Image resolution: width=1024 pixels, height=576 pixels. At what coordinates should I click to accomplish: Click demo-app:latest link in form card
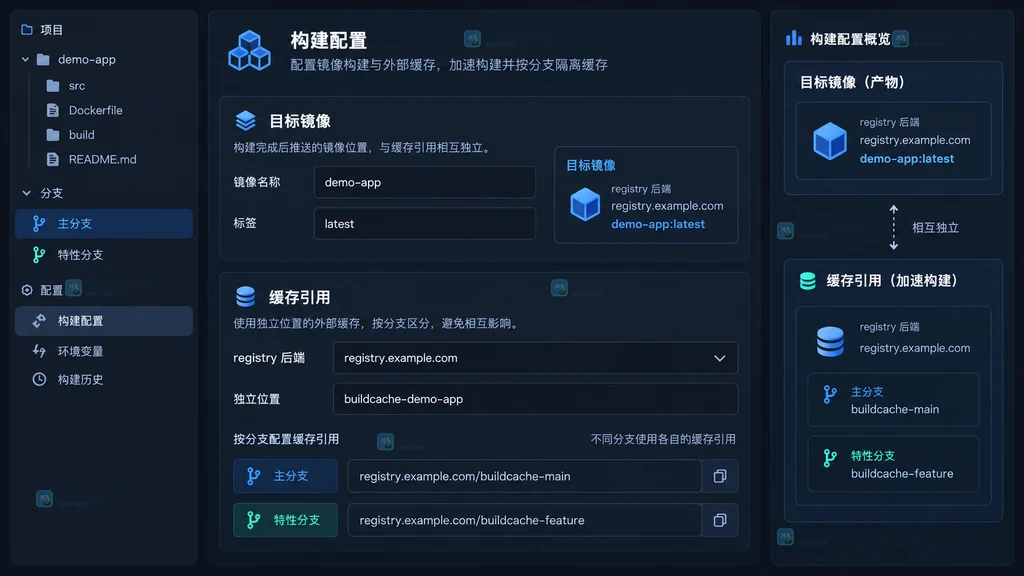pos(658,224)
